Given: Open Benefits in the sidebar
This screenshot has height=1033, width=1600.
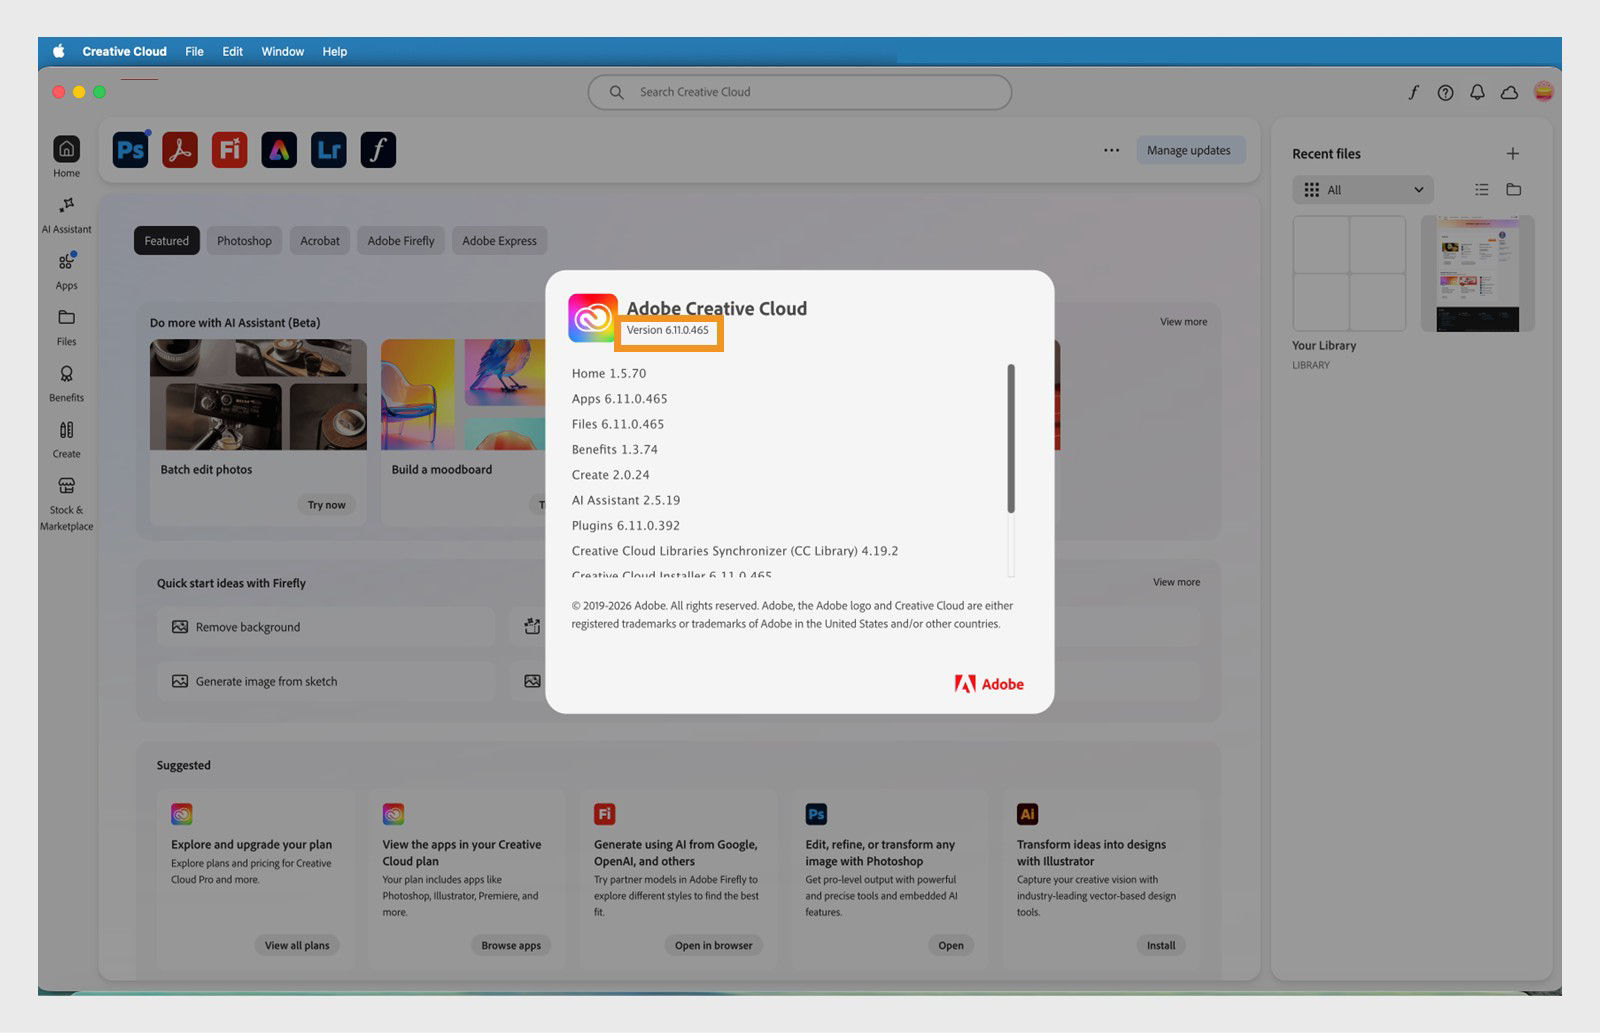Looking at the screenshot, I should point(66,383).
